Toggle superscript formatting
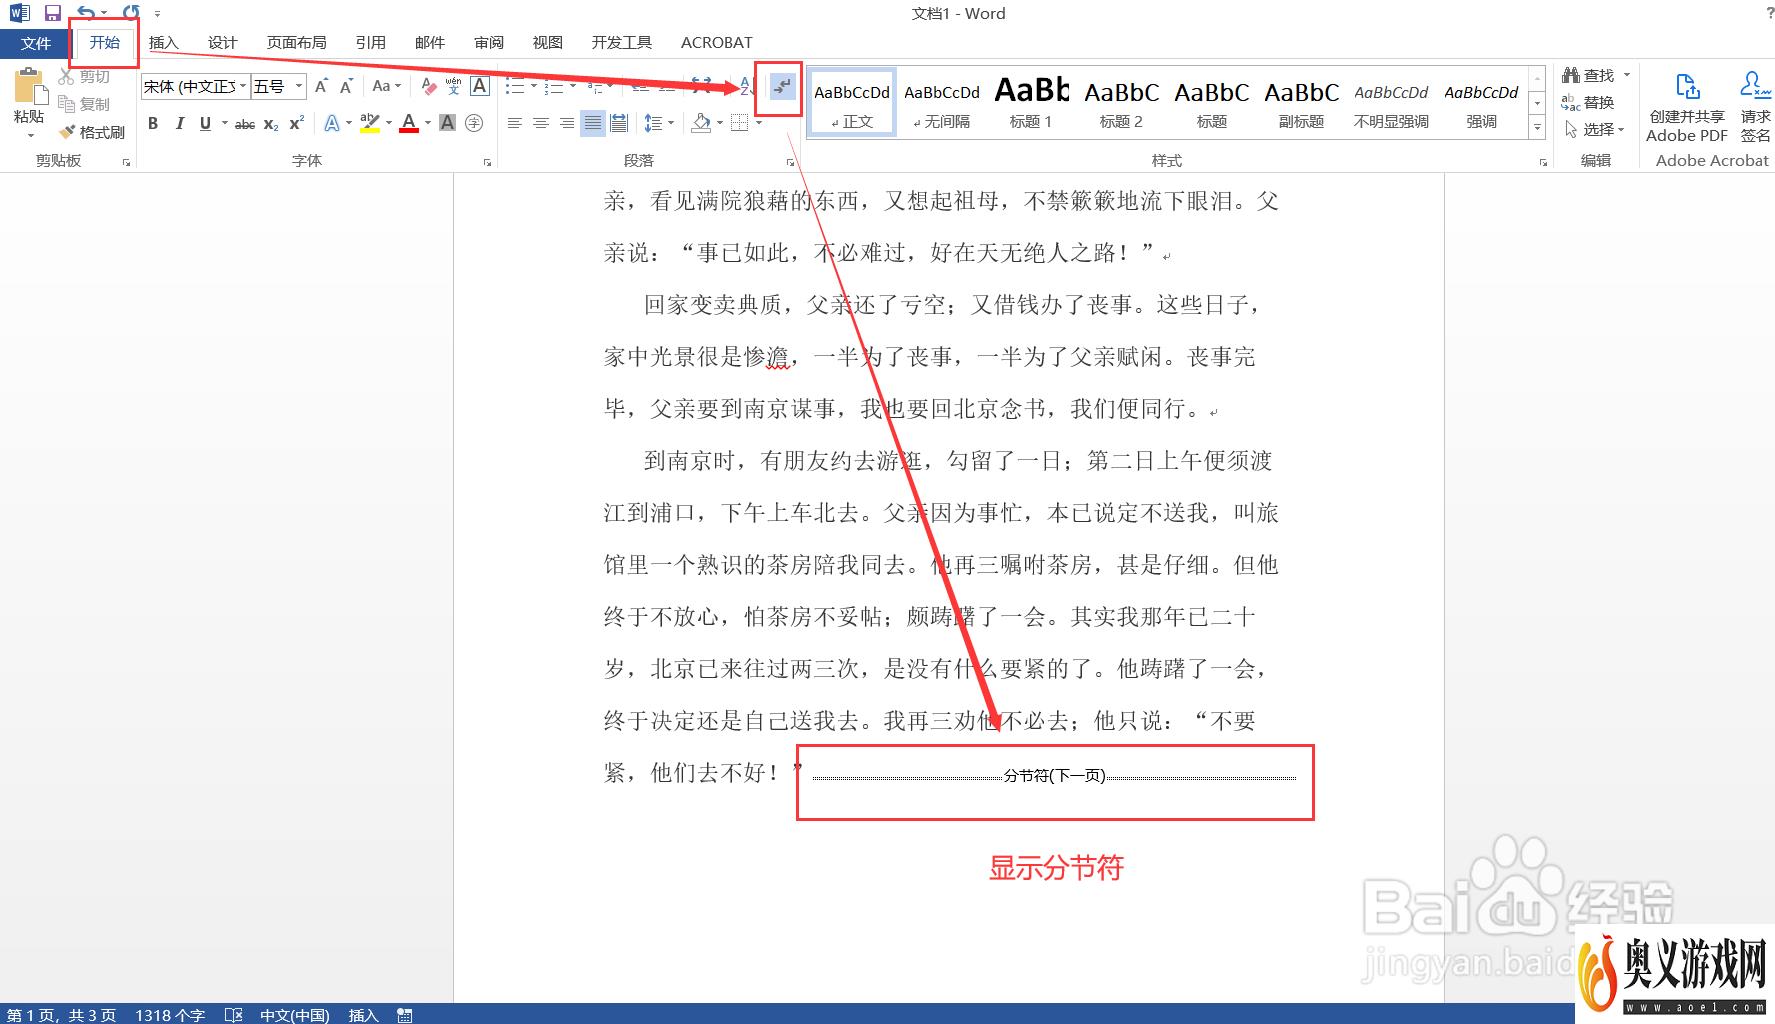 pyautogui.click(x=296, y=123)
